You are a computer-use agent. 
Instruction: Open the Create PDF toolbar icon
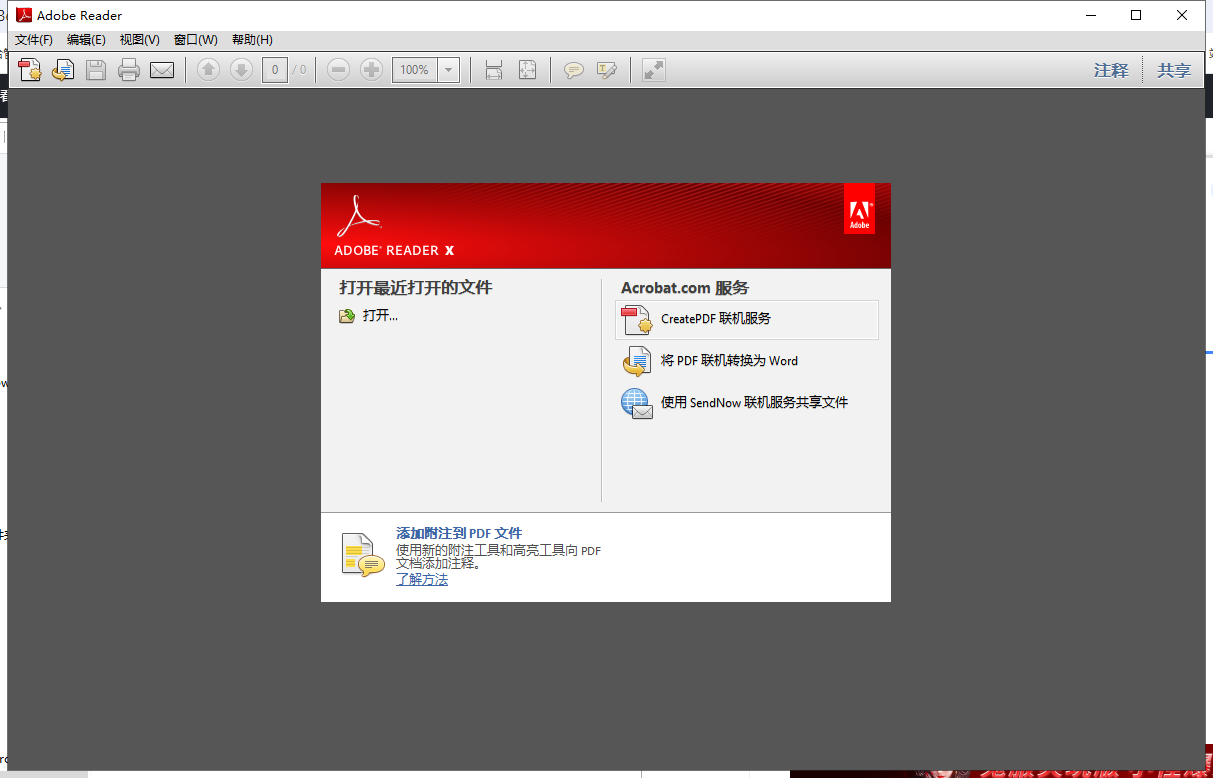(x=29, y=70)
